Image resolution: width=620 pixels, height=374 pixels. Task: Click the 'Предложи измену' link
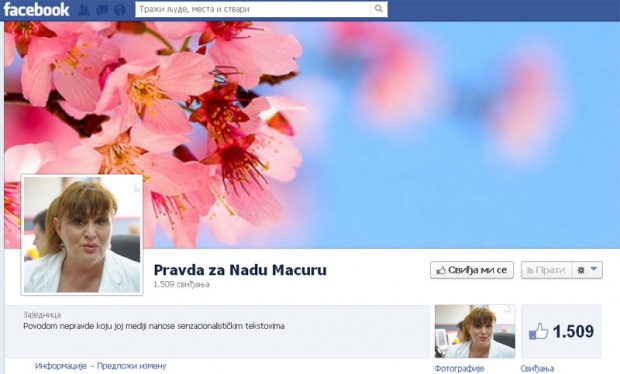coord(131,366)
